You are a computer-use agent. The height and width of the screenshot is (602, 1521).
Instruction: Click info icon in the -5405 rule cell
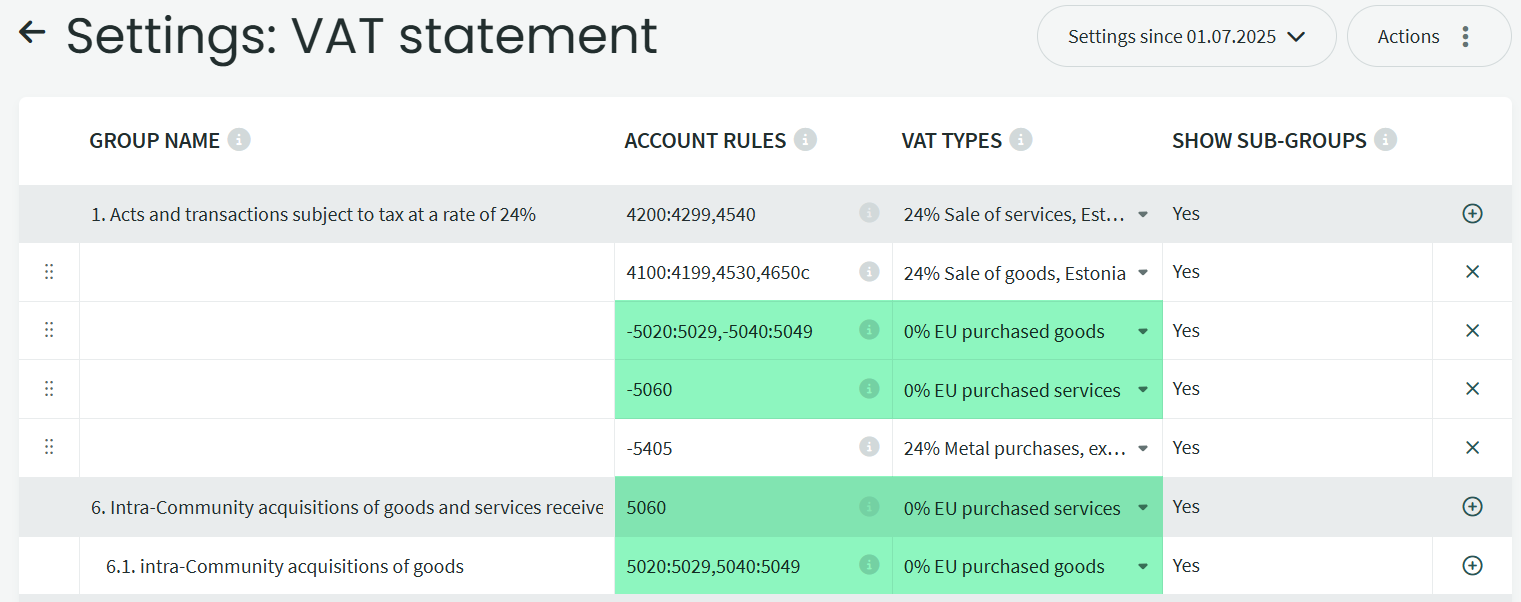point(869,448)
